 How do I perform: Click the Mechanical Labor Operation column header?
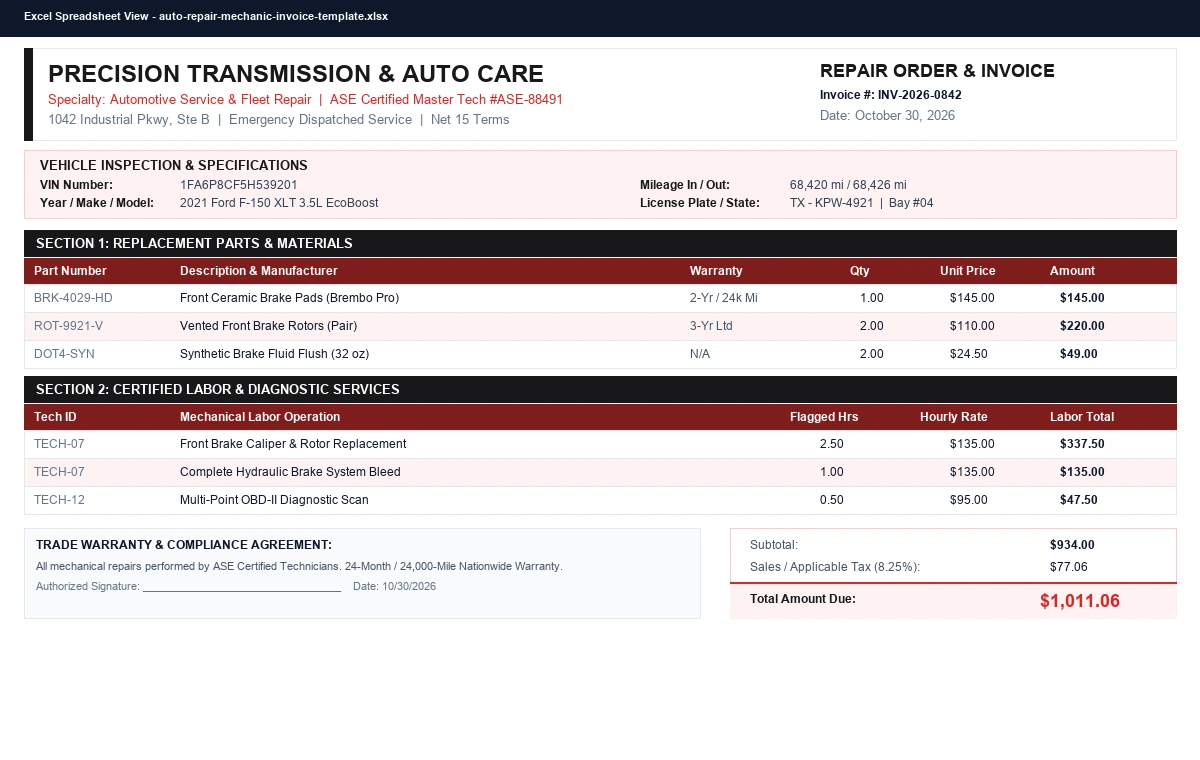tap(260, 417)
